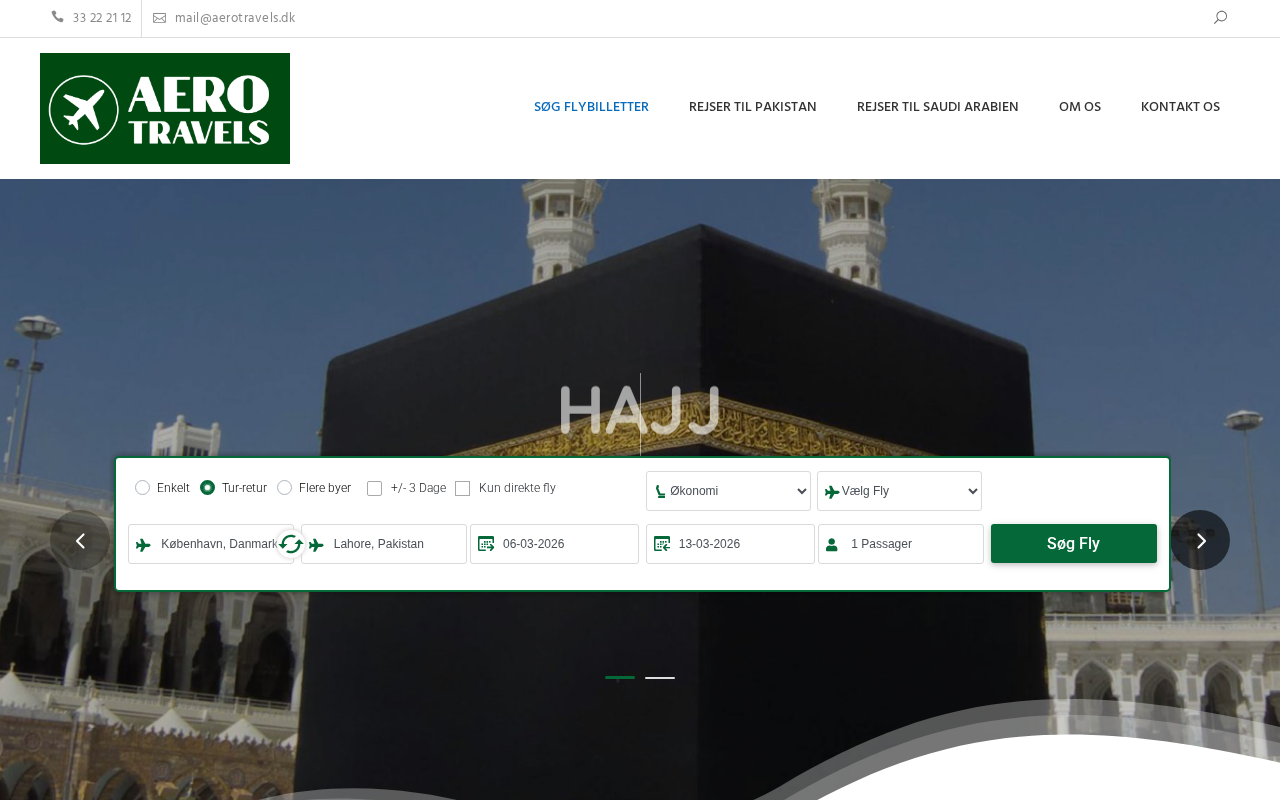Image resolution: width=1280 pixels, height=800 pixels.
Task: Call phone number 33 22 21 12
Action: pos(102,18)
